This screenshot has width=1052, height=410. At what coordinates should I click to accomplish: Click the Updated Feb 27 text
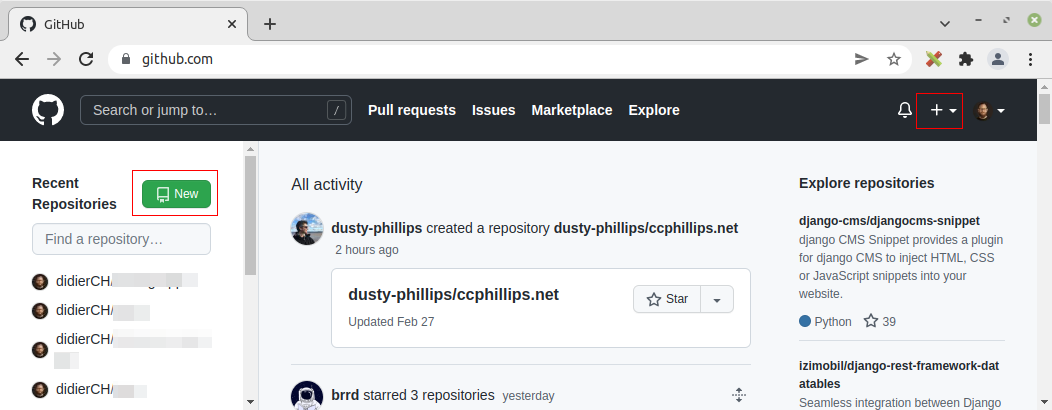click(x=391, y=321)
